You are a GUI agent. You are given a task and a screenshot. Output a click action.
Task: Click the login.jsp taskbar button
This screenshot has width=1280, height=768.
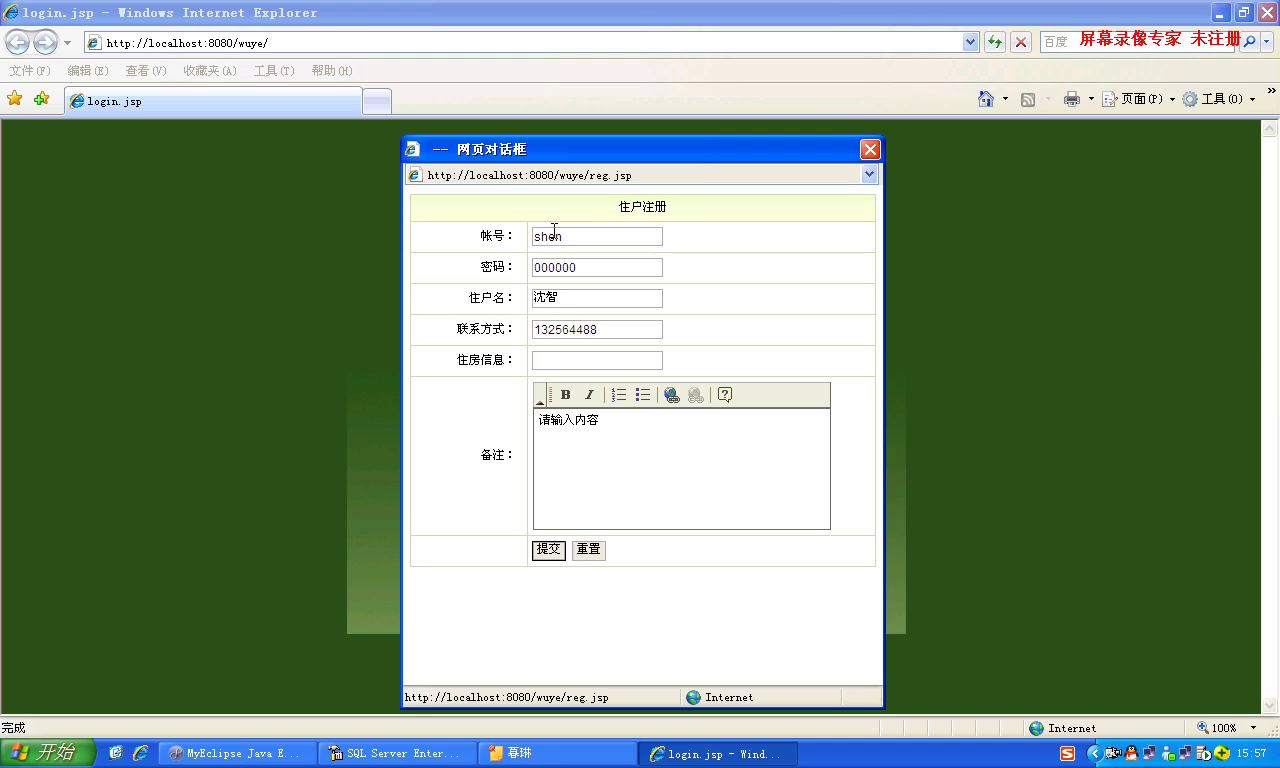coord(718,754)
